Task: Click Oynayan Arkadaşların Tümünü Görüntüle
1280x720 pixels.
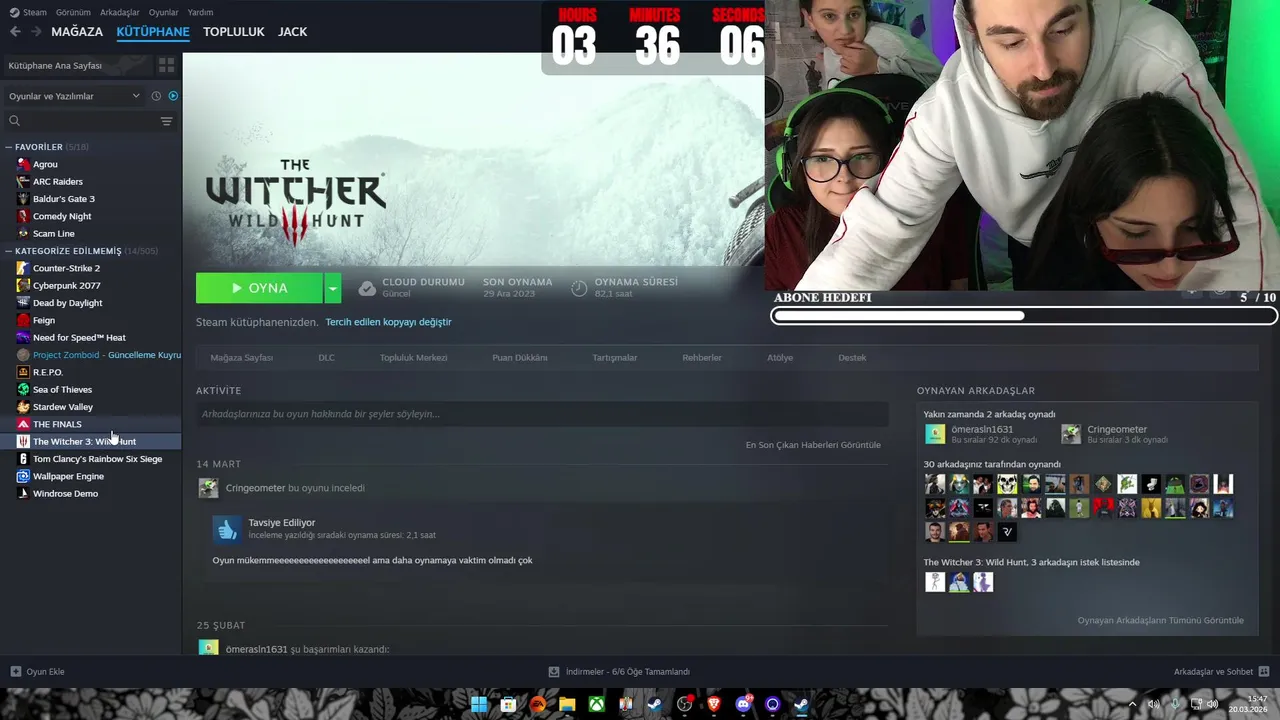Action: pyautogui.click(x=1161, y=621)
